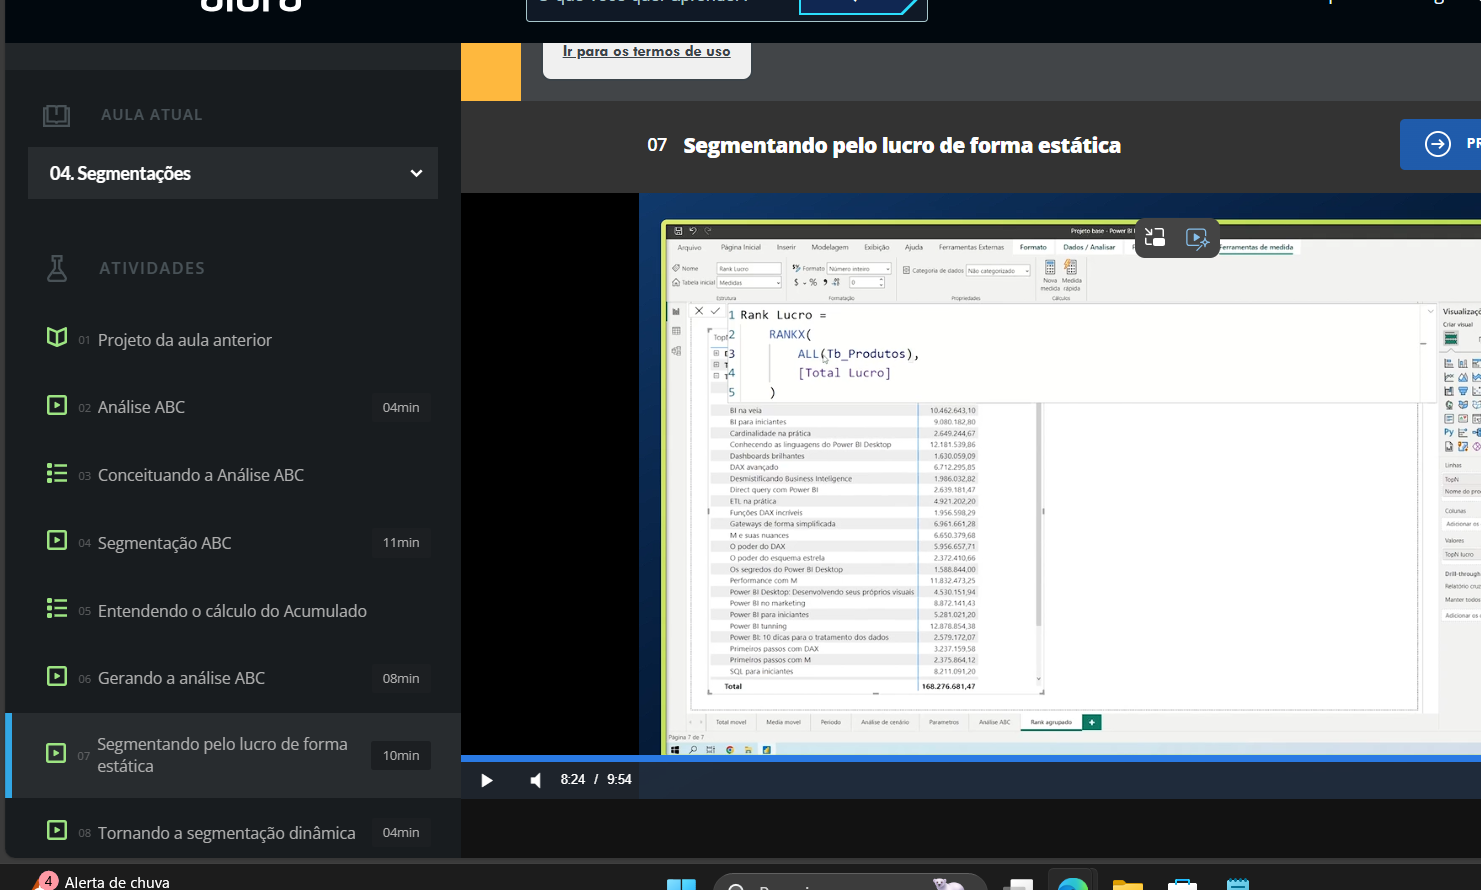Mute the video with the speaker icon
Image resolution: width=1481 pixels, height=890 pixels.
click(536, 780)
